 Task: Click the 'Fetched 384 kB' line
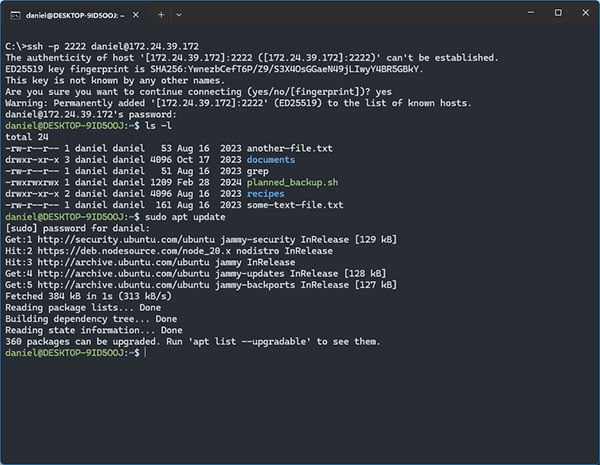click(x=88, y=296)
